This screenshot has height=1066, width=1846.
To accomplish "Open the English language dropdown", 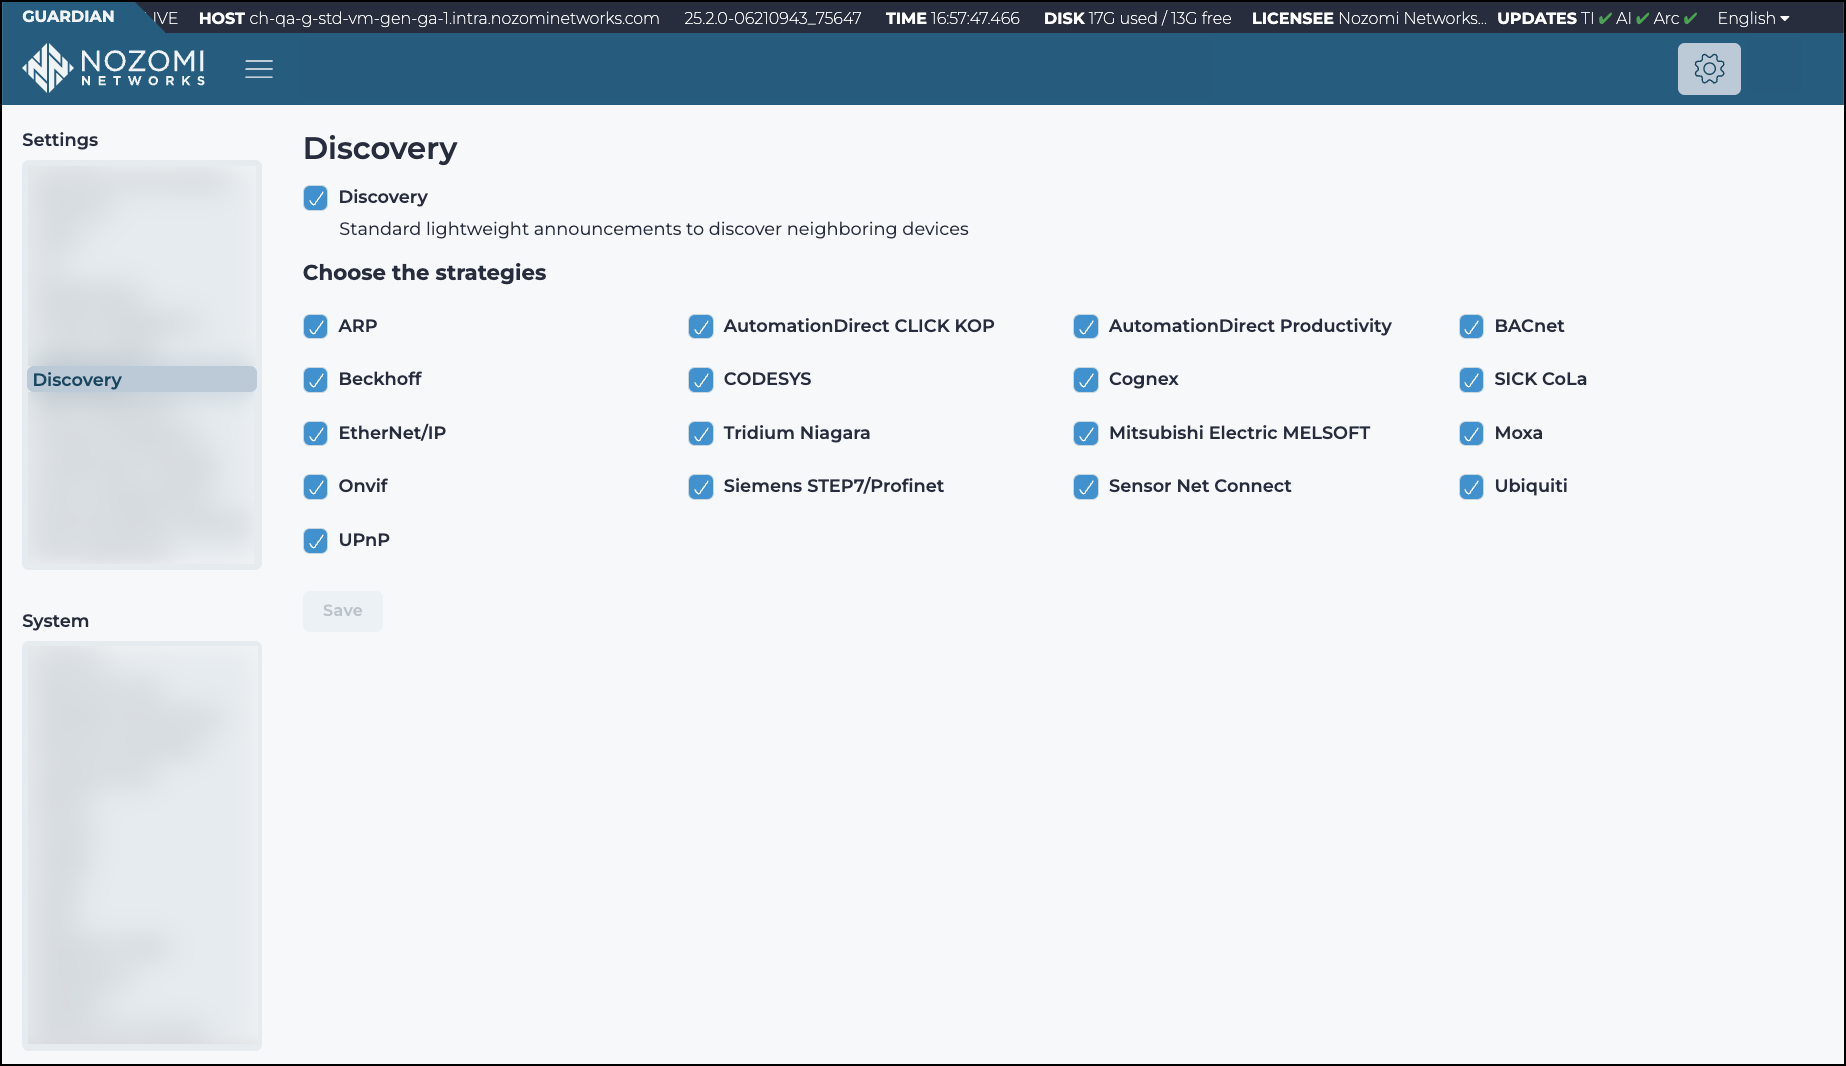I will click(x=1751, y=17).
